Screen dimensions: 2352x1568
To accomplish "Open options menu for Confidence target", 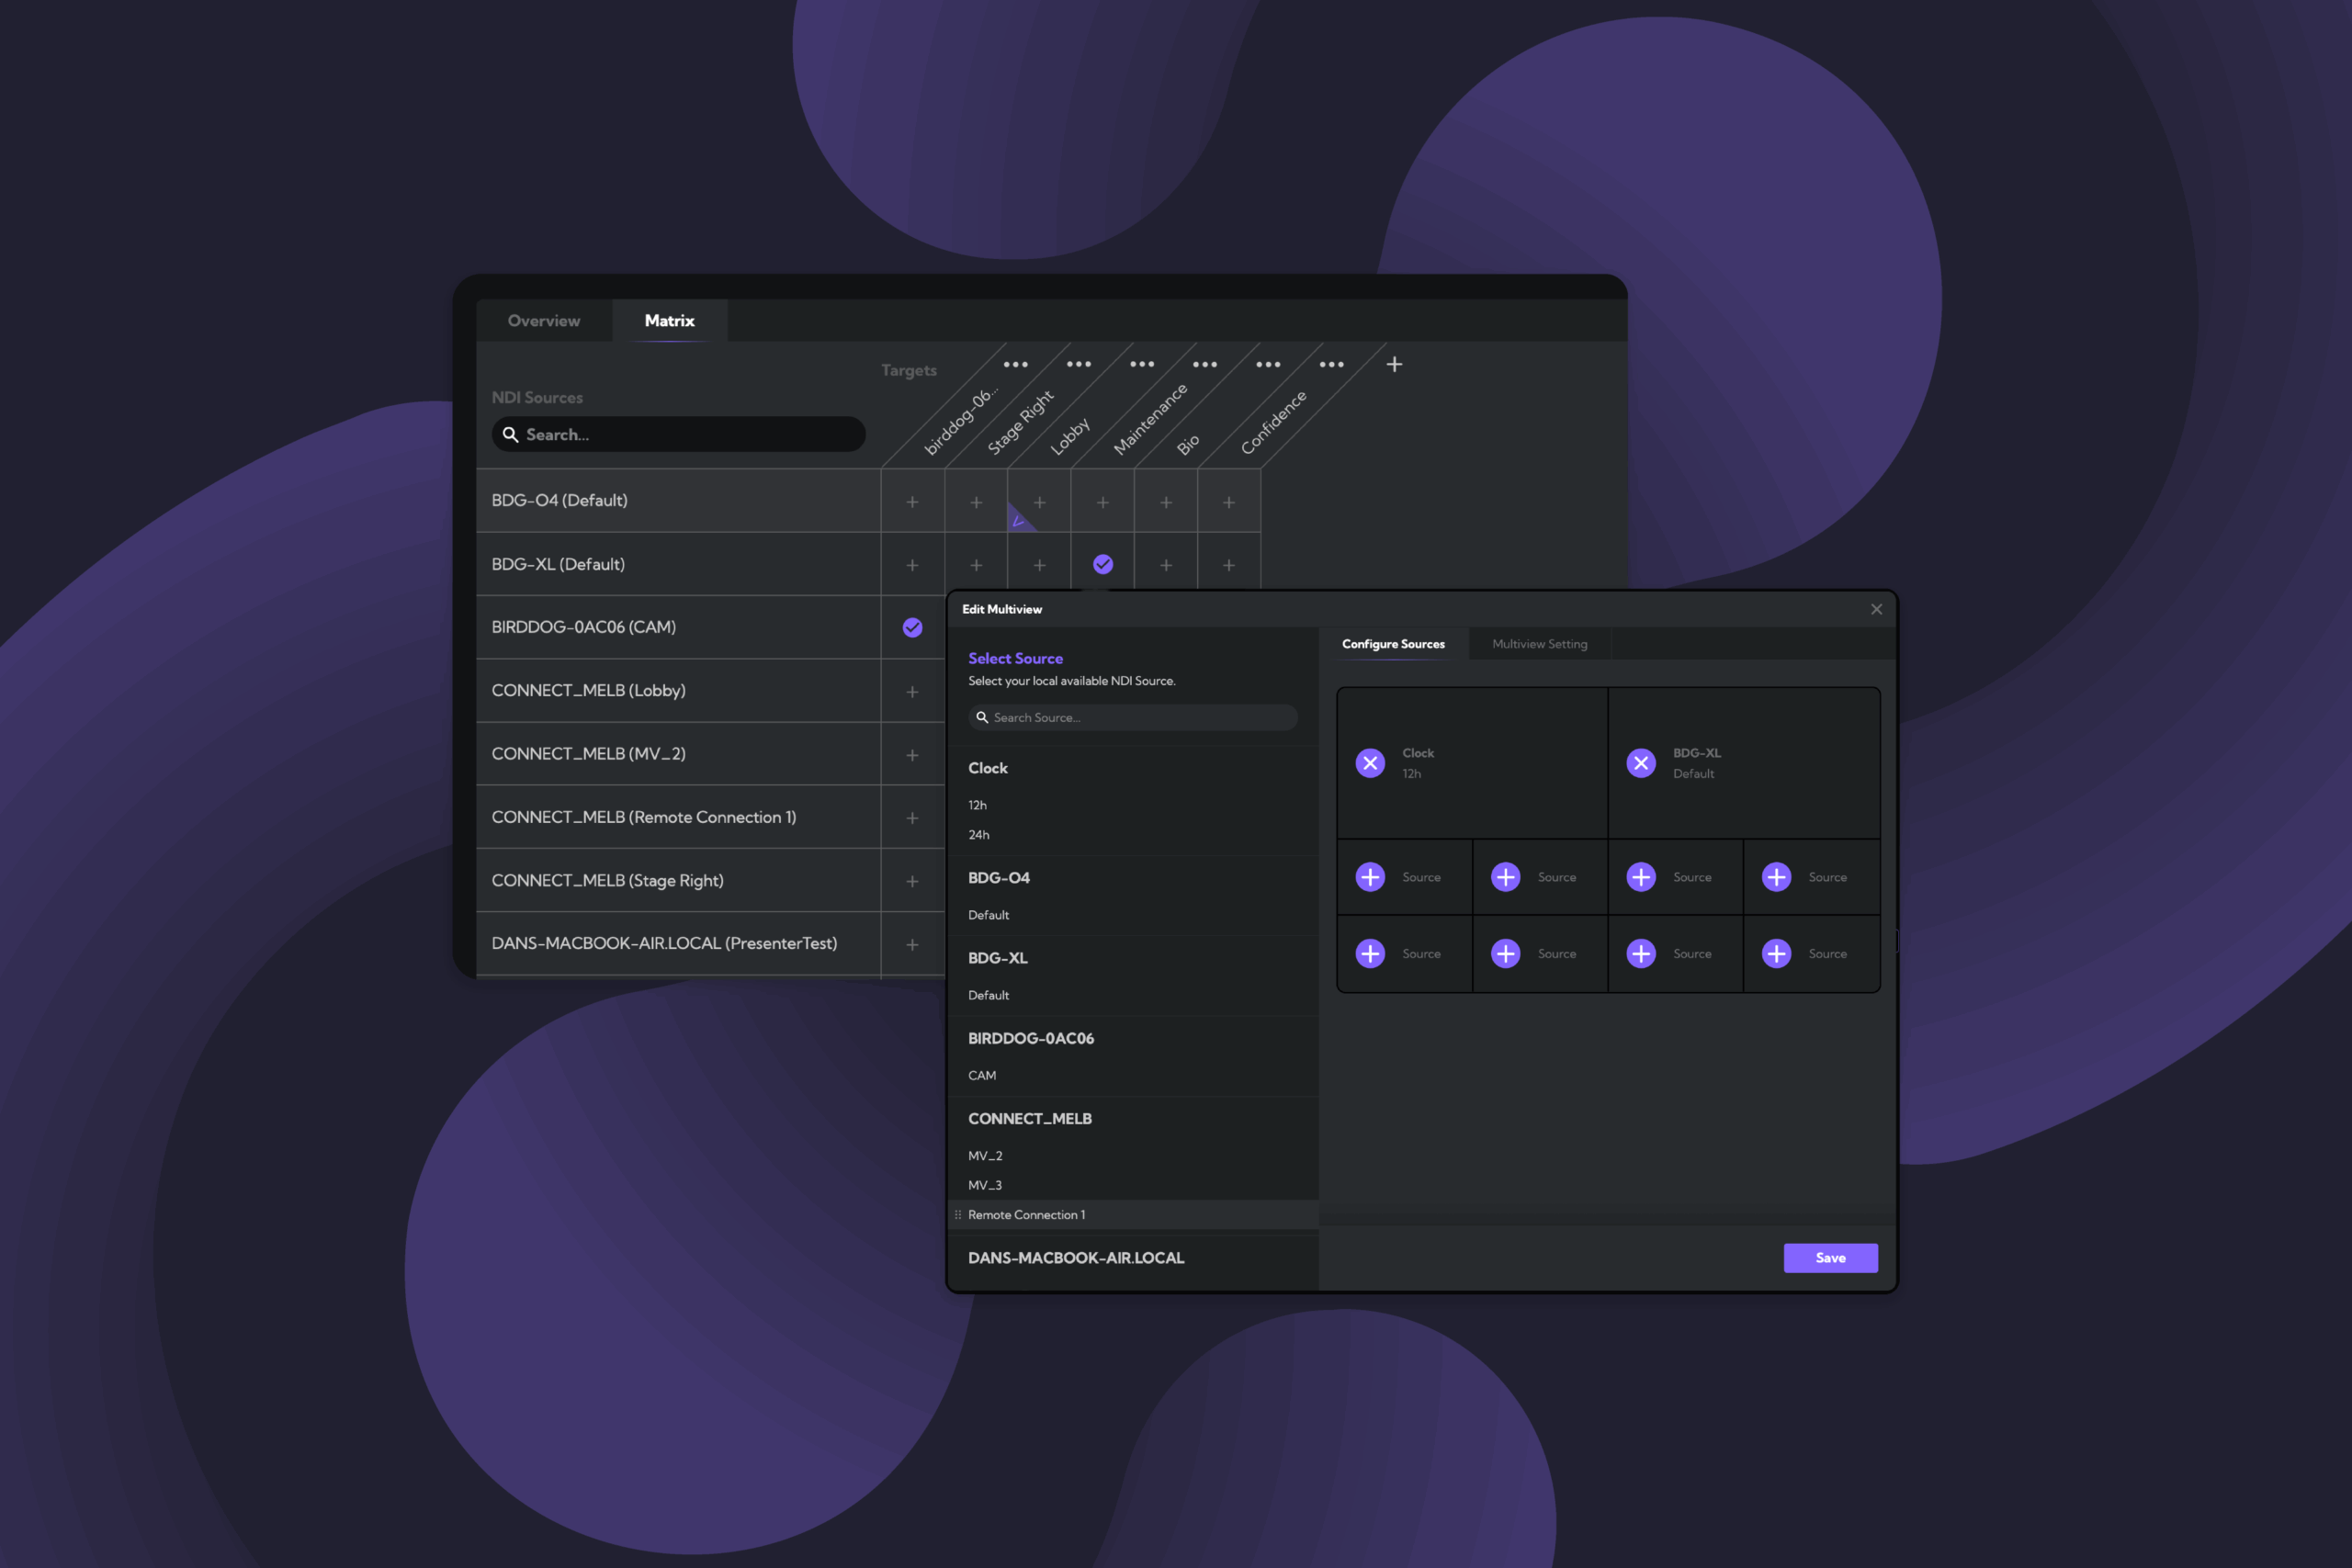I will (x=1331, y=365).
